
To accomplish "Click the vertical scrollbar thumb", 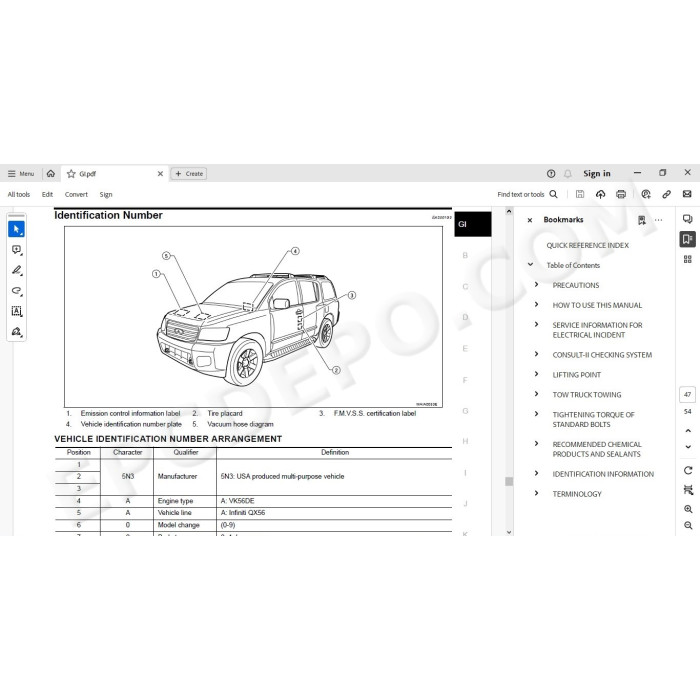I will pos(509,481).
